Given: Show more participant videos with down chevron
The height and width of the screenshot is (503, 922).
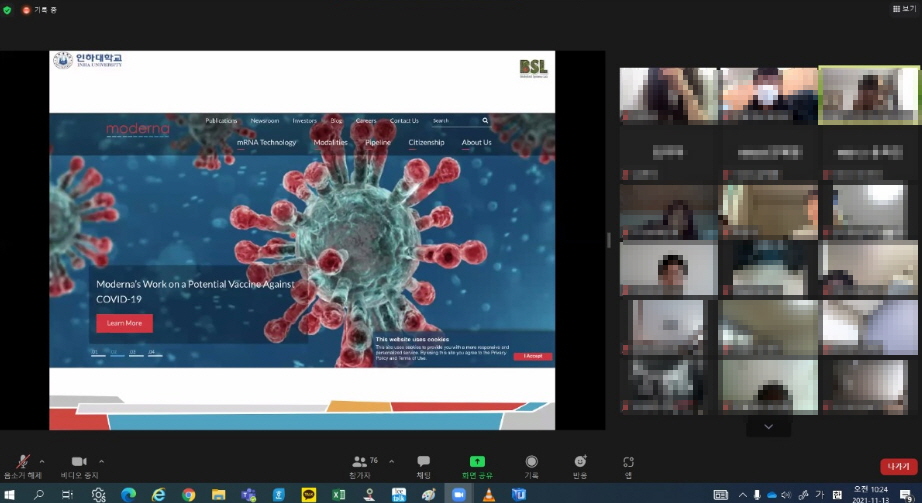Looking at the screenshot, I should point(769,427).
